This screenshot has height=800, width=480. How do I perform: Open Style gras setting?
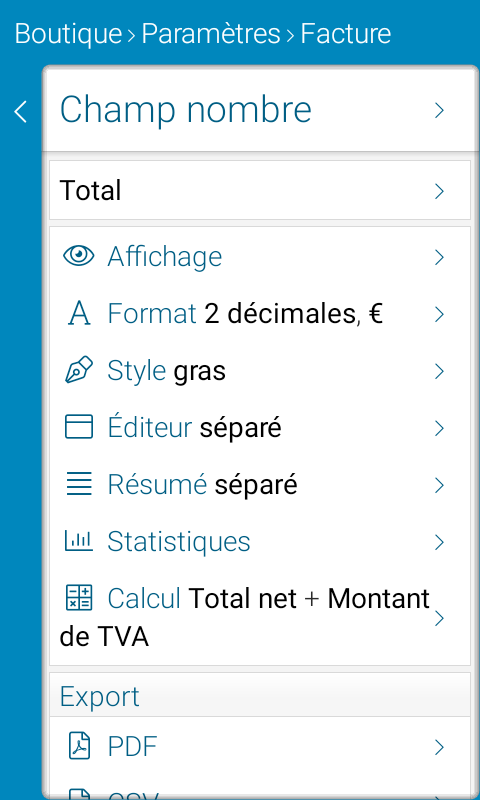tap(260, 371)
